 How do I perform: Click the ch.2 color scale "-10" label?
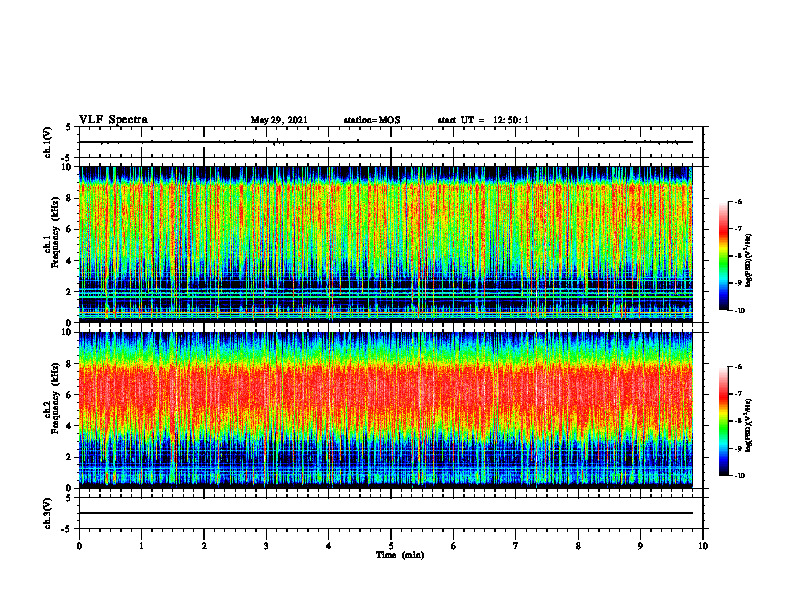click(x=739, y=476)
